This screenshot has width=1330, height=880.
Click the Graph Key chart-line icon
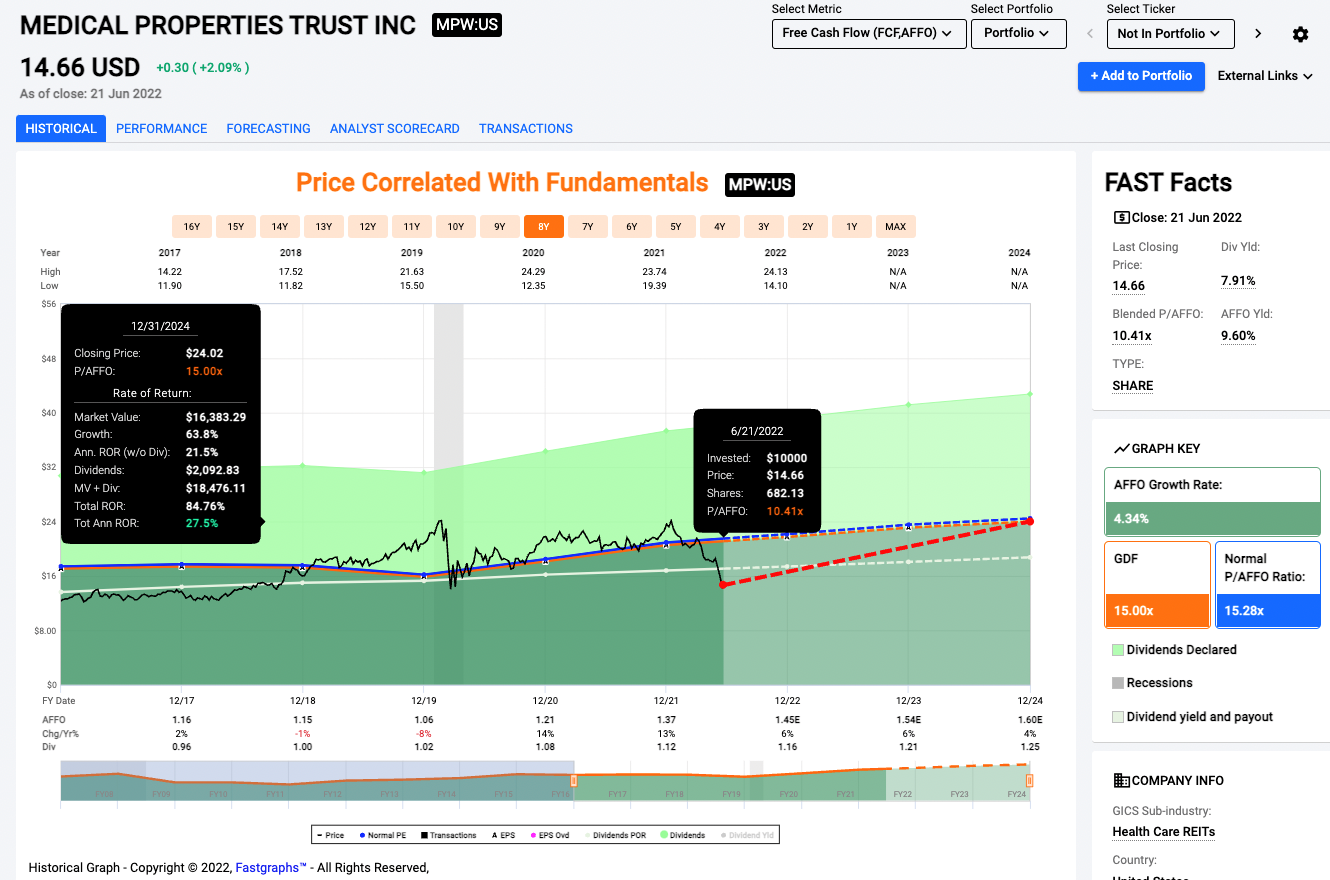(1122, 449)
